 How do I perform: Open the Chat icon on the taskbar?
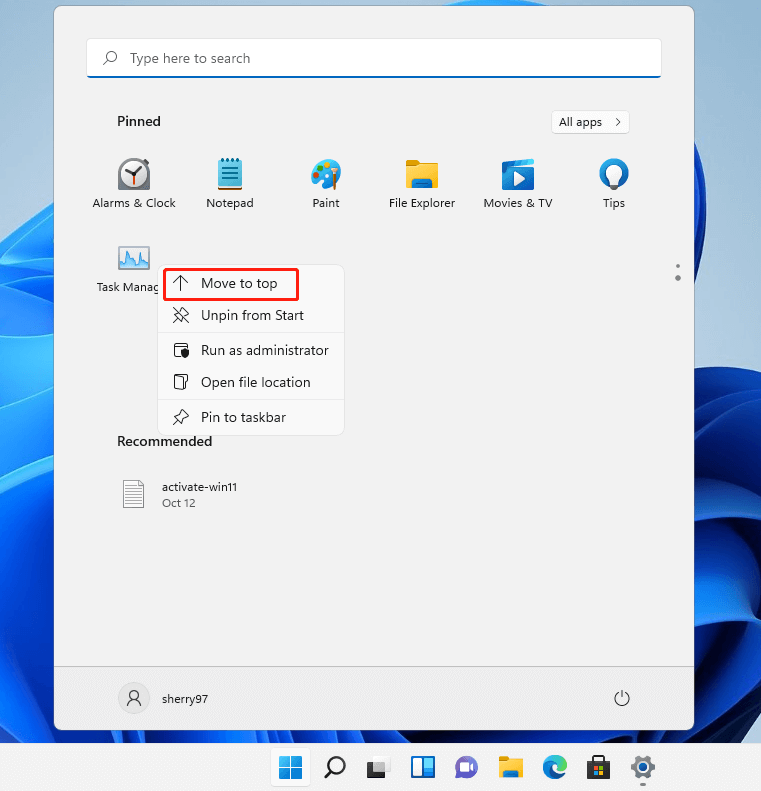[x=466, y=767]
